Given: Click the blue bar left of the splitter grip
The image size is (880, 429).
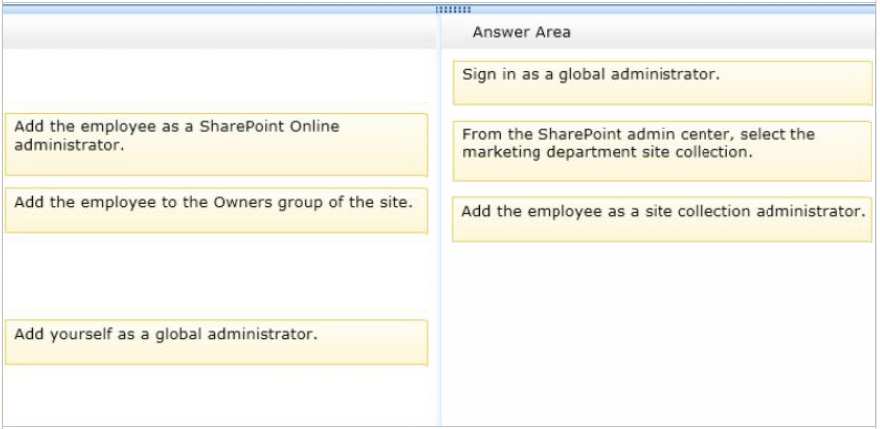Looking at the screenshot, I should click(x=219, y=10).
